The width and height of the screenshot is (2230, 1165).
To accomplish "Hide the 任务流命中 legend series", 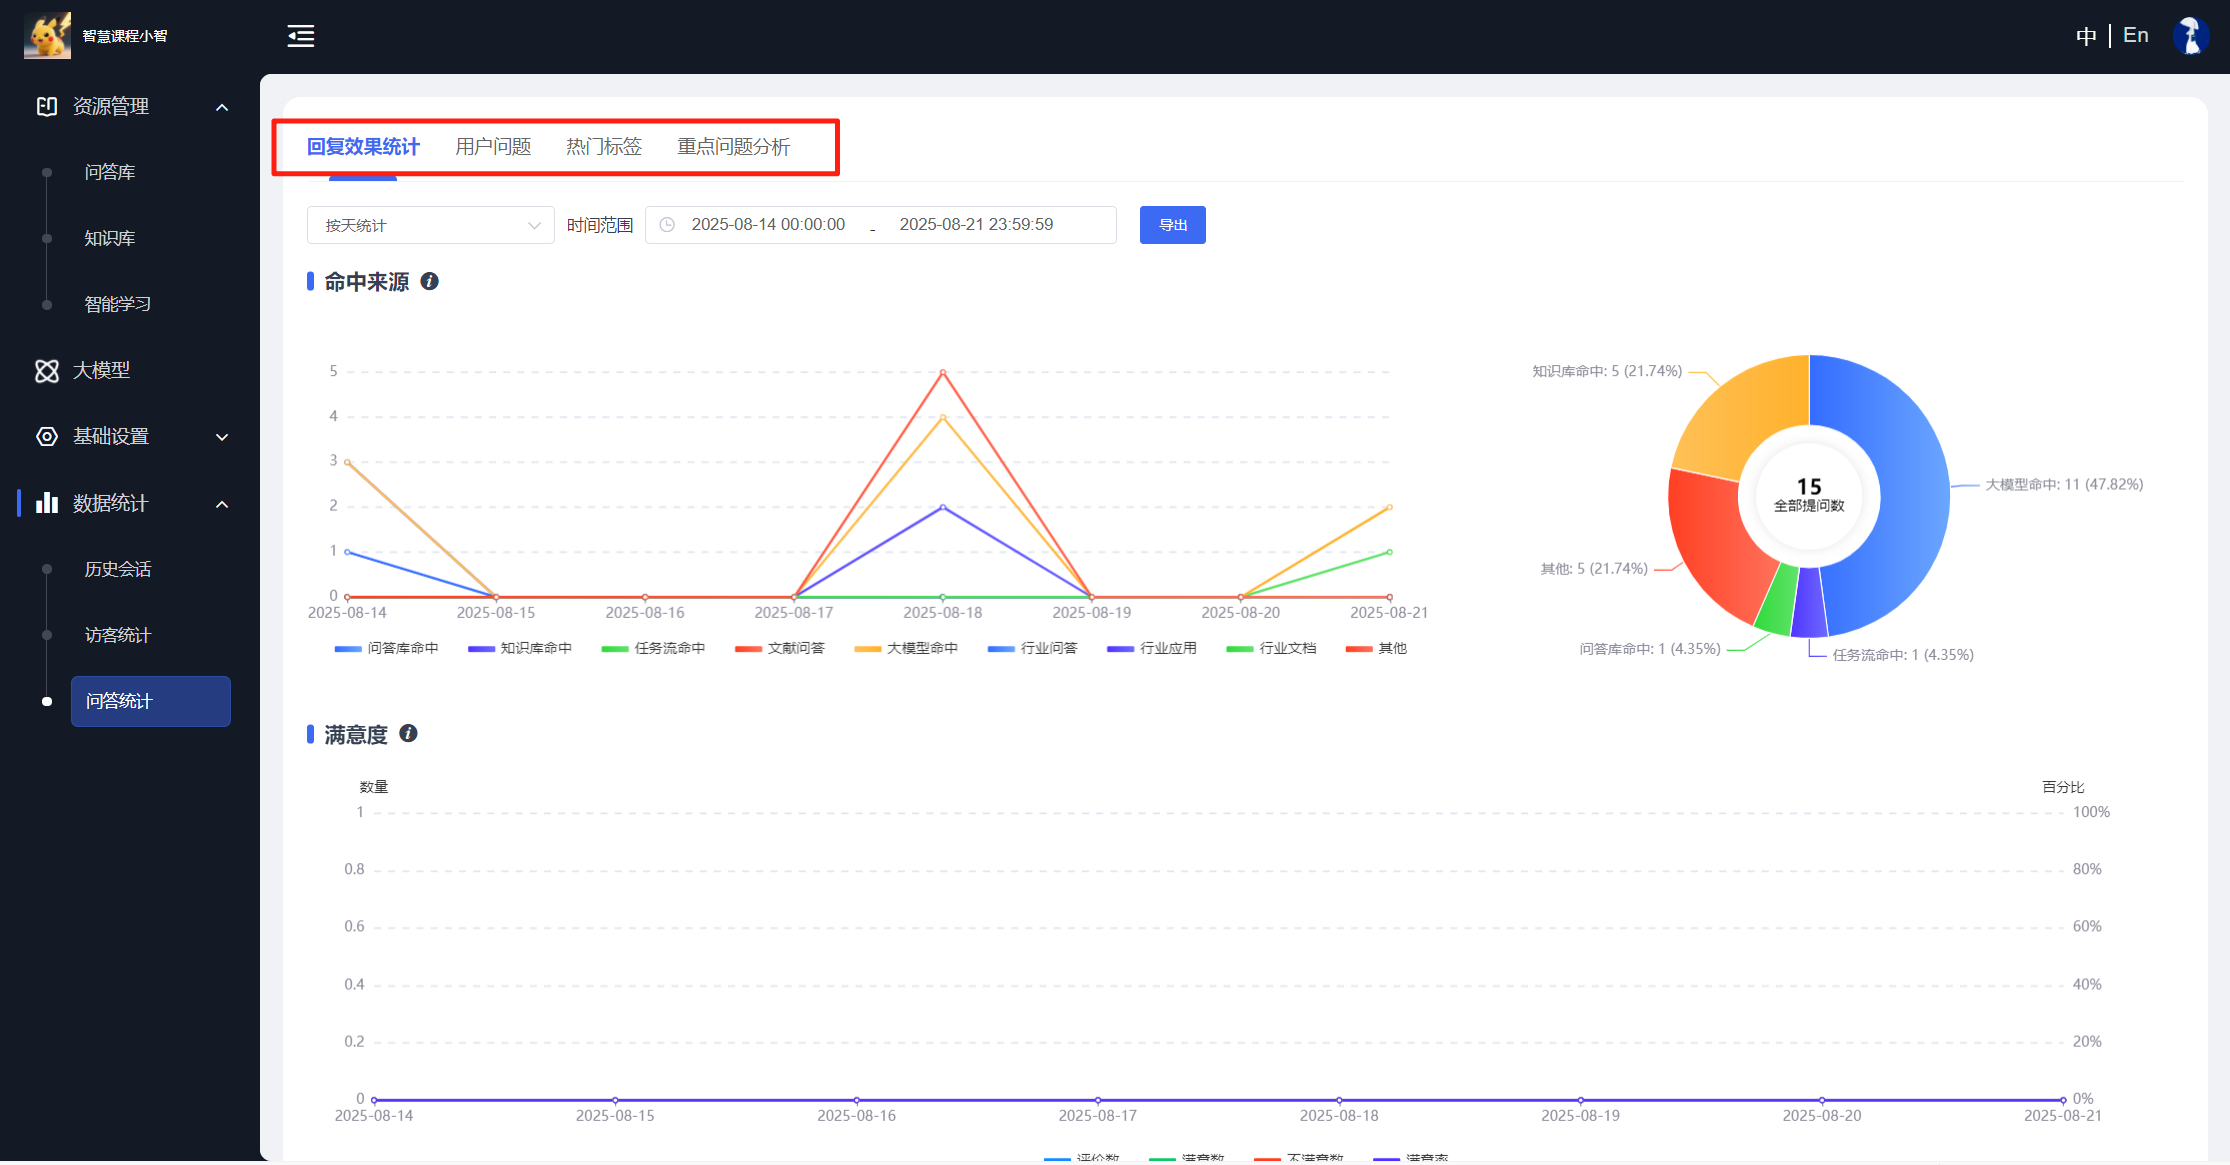I will [x=653, y=648].
